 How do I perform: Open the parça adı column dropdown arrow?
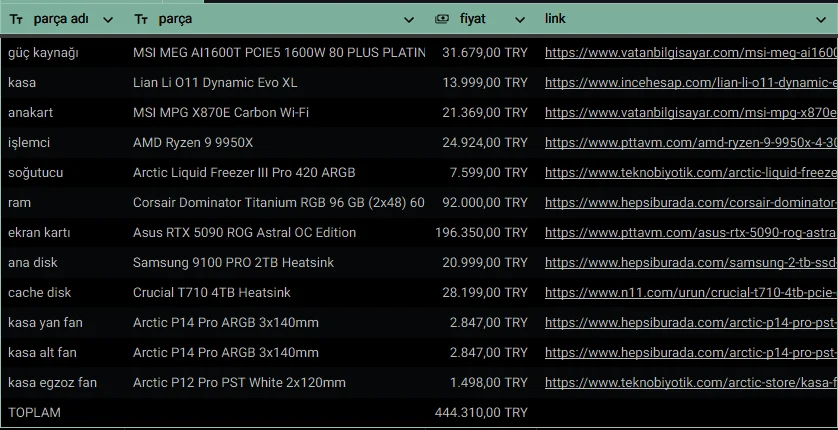point(108,20)
